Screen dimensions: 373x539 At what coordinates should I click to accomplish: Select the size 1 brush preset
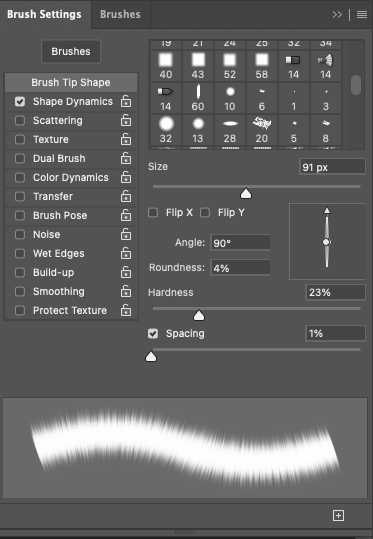[x=294, y=98]
